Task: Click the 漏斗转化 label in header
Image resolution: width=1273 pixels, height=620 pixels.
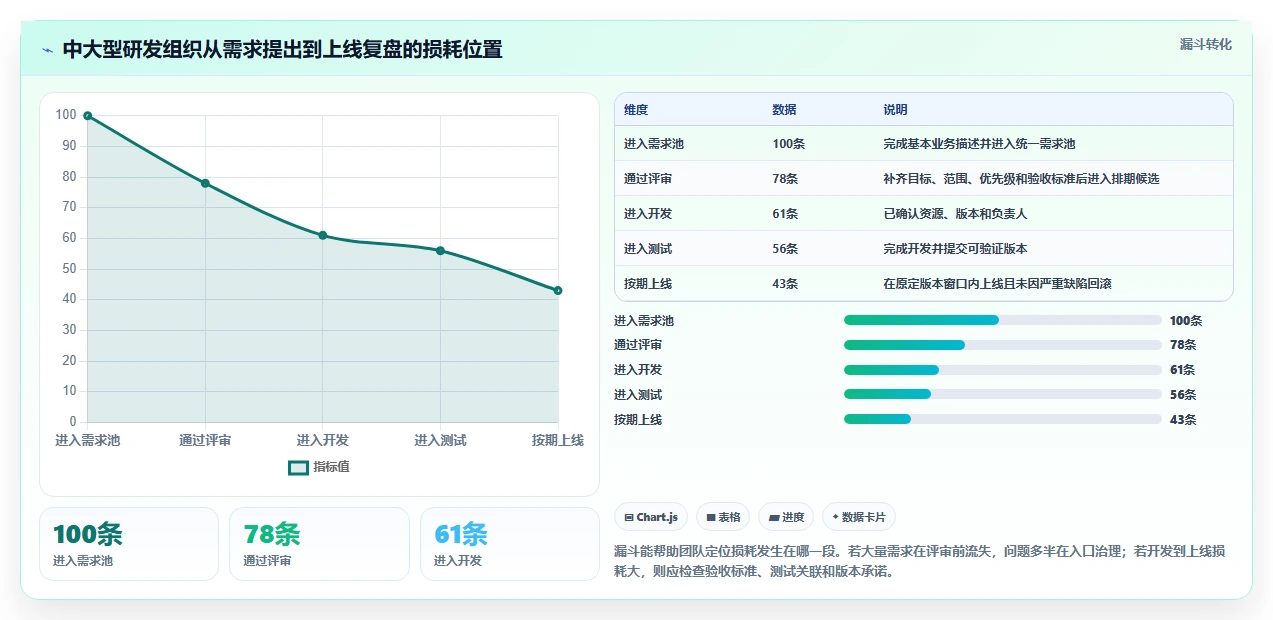Action: [1206, 45]
